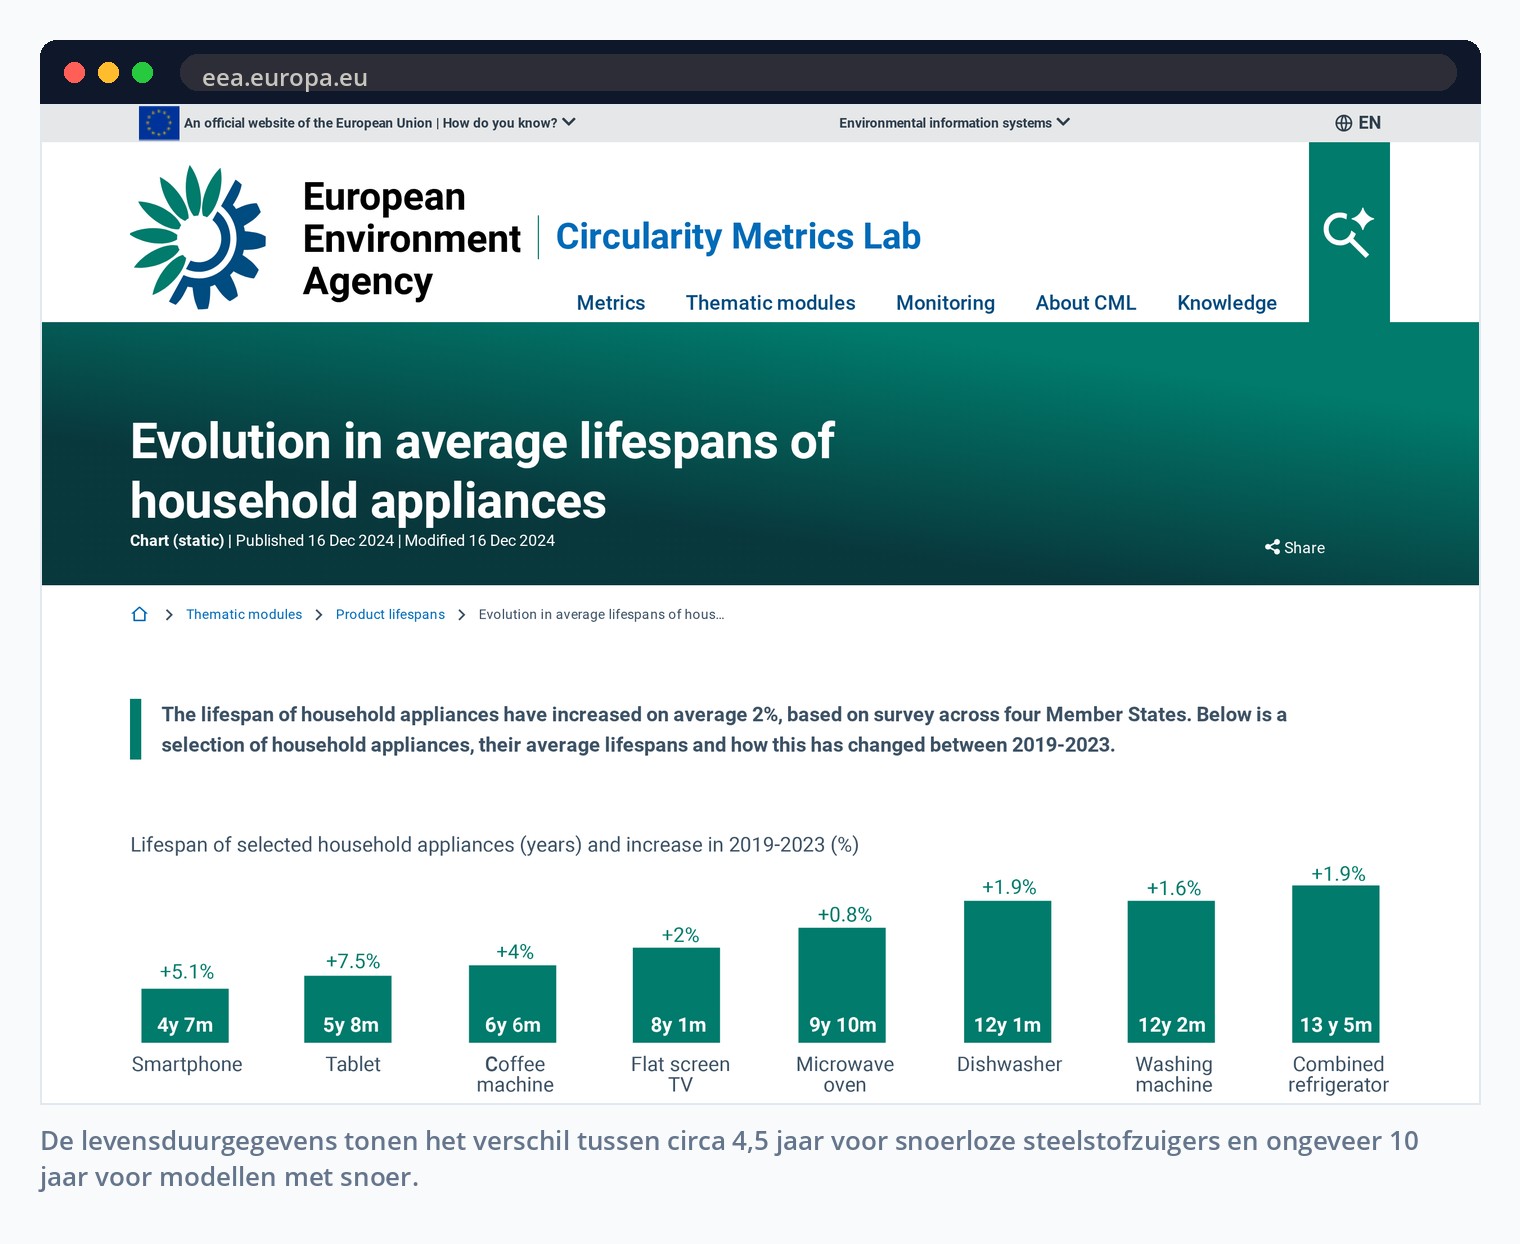Open the Knowledge navigation item
Viewport: 1520px width, 1244px height.
click(x=1227, y=303)
